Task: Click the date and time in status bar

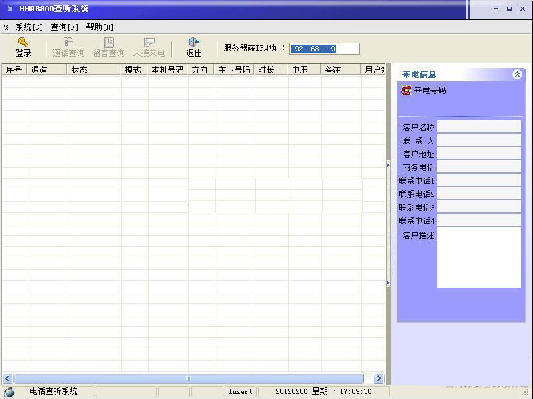Action: click(x=323, y=392)
